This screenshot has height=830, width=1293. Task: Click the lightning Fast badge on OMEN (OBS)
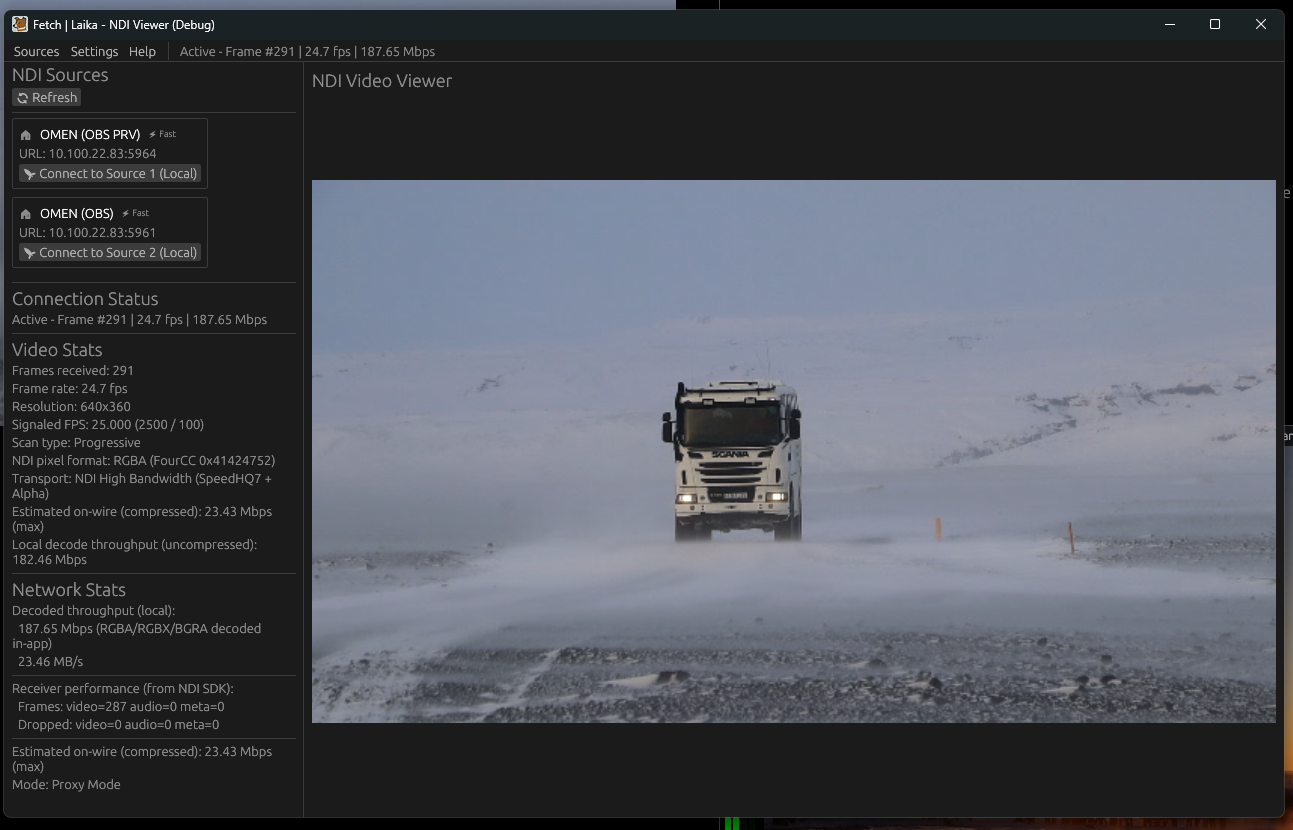click(135, 213)
